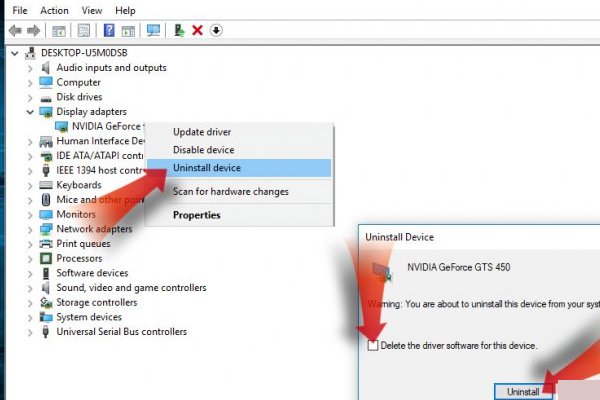Click the blue Help toolbar icon

click(108, 30)
